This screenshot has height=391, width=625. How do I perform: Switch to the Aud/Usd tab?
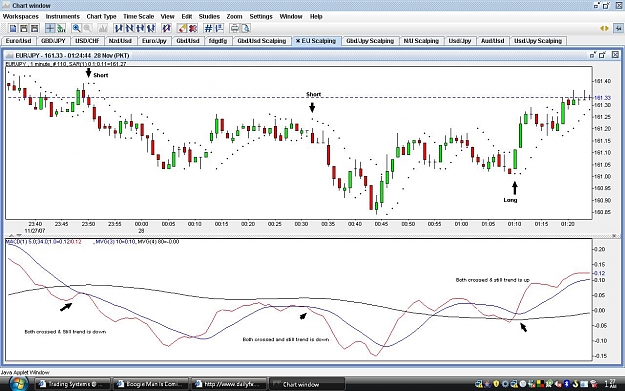pos(493,41)
